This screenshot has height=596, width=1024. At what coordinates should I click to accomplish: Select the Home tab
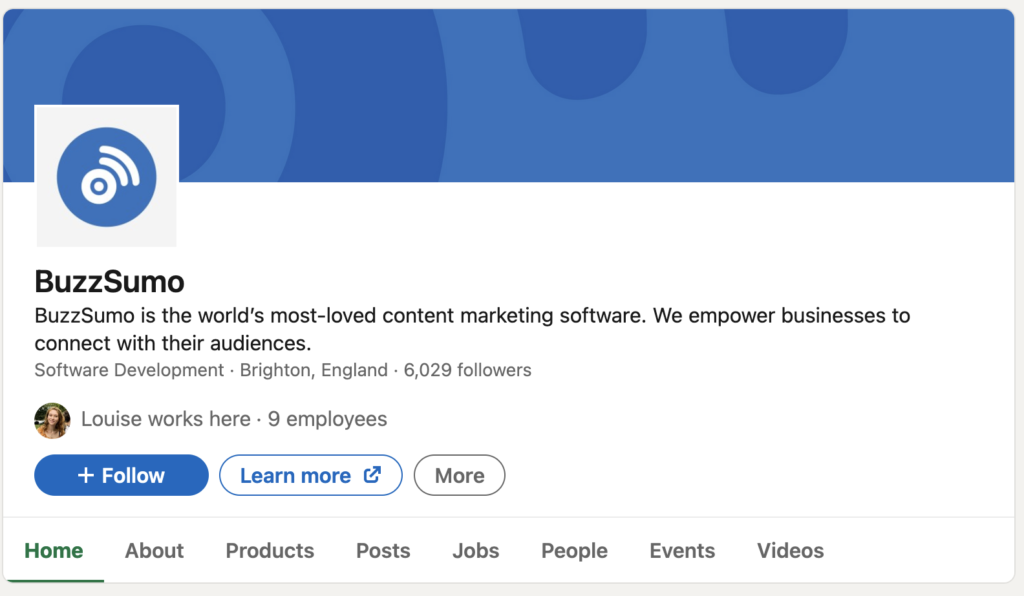pos(53,551)
